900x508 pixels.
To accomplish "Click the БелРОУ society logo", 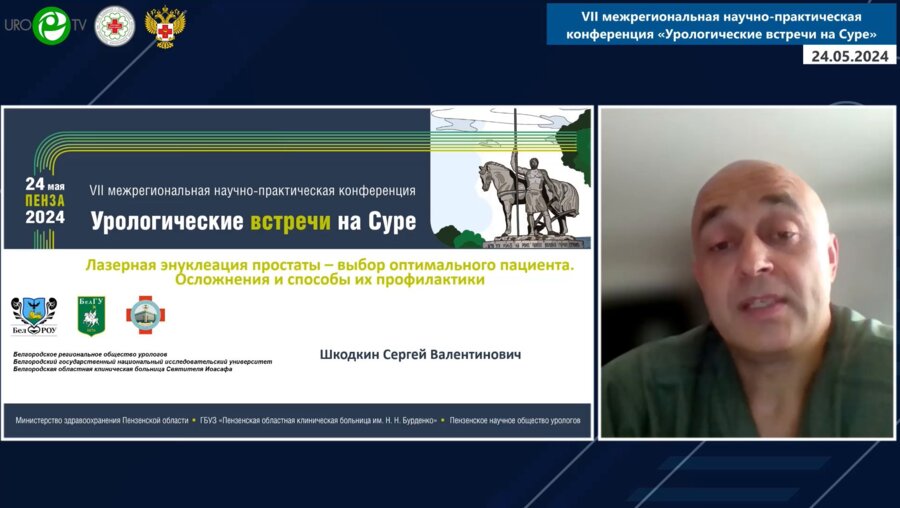I will coord(34,316).
